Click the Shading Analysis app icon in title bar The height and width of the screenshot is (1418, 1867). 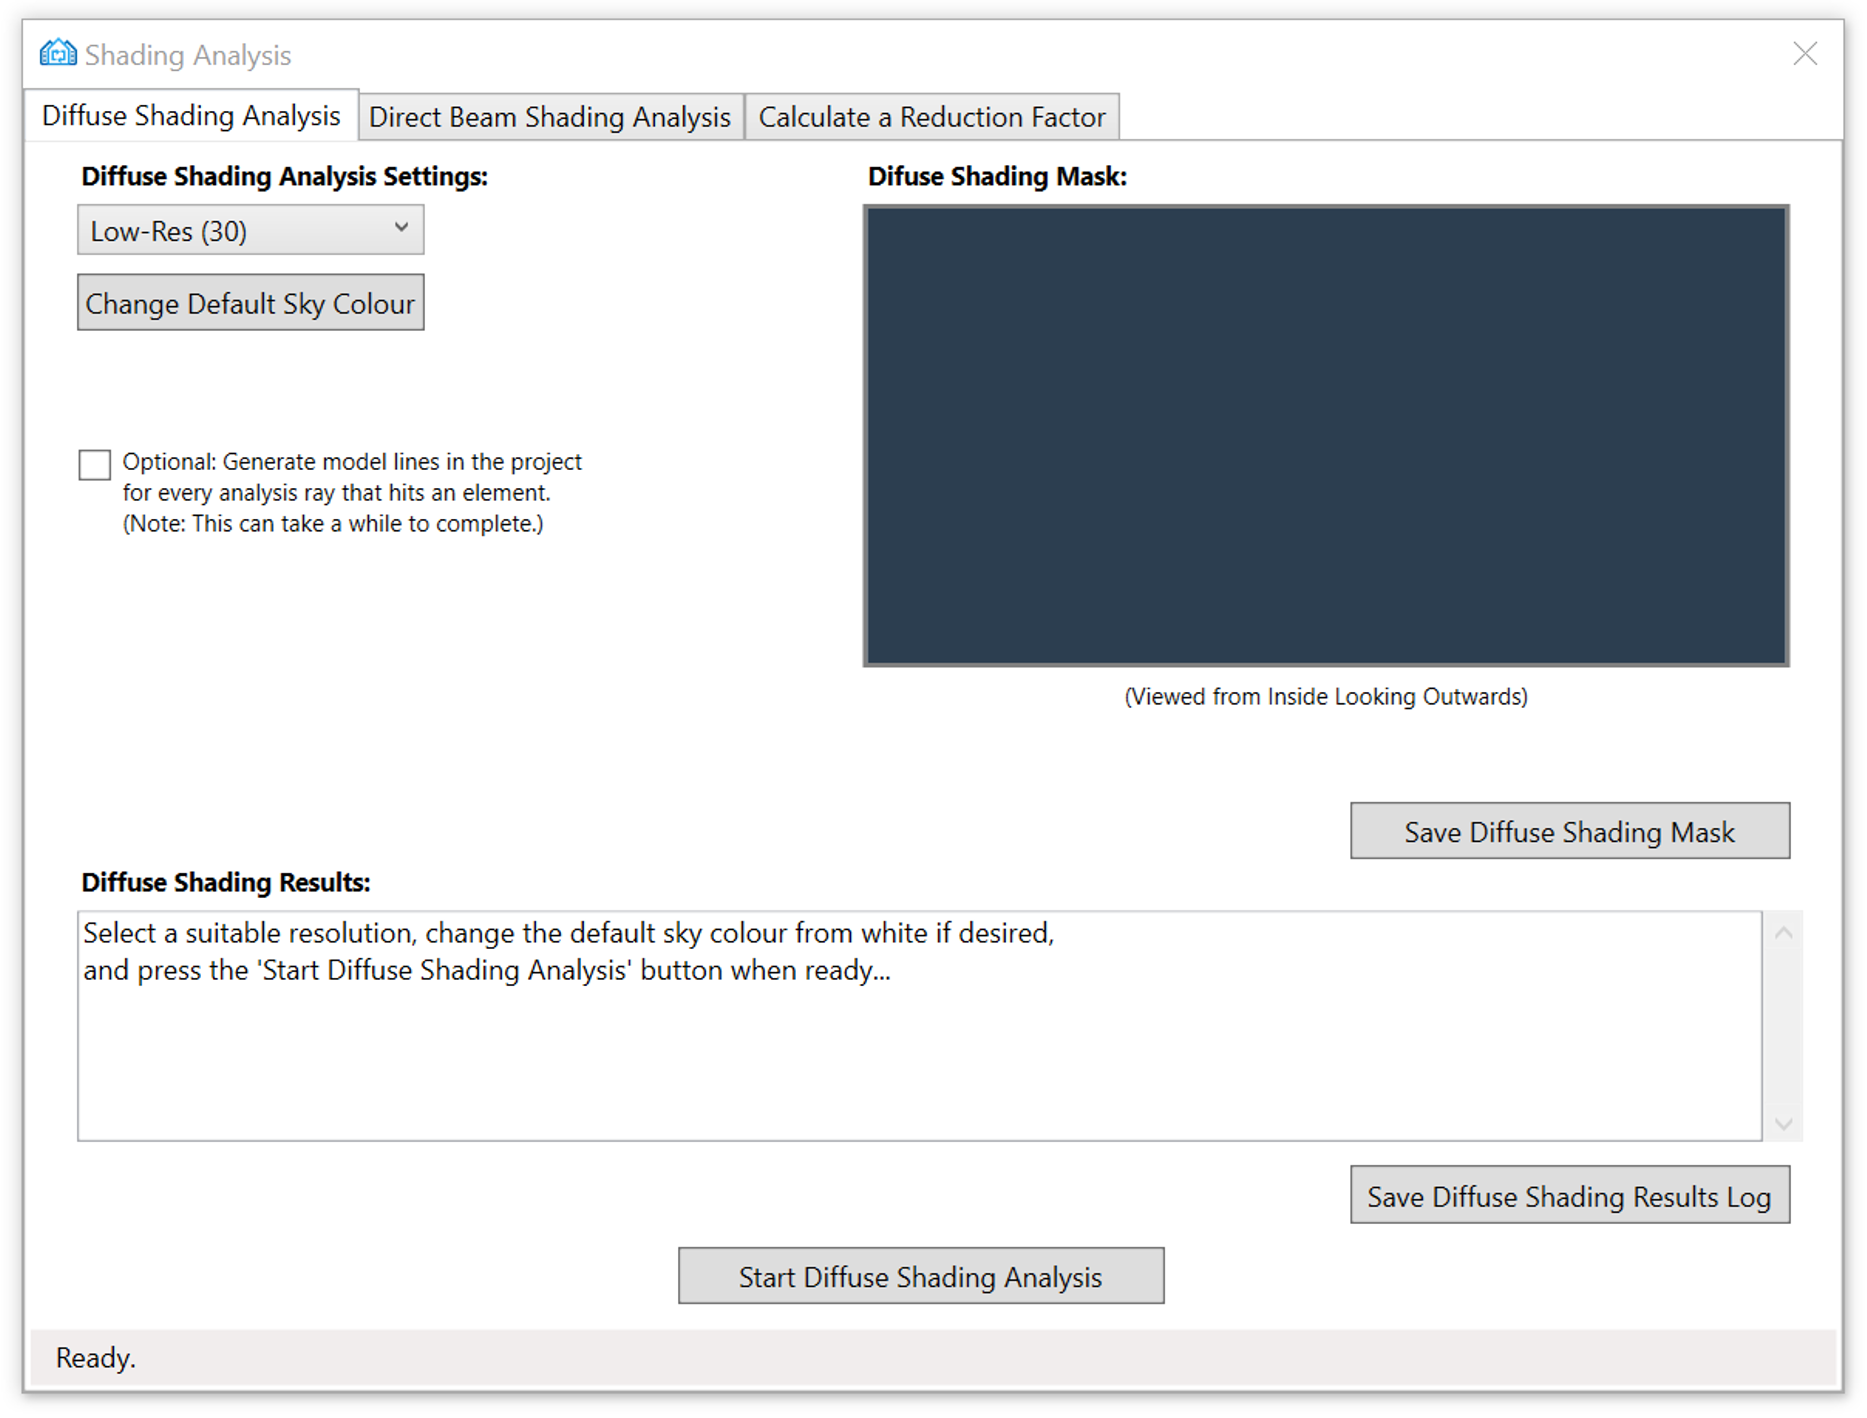(58, 53)
